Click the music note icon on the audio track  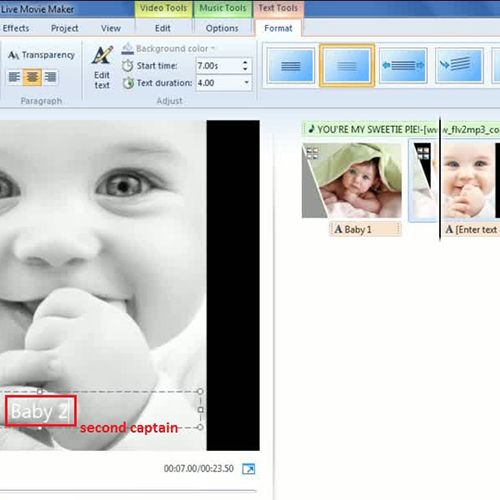(x=311, y=129)
